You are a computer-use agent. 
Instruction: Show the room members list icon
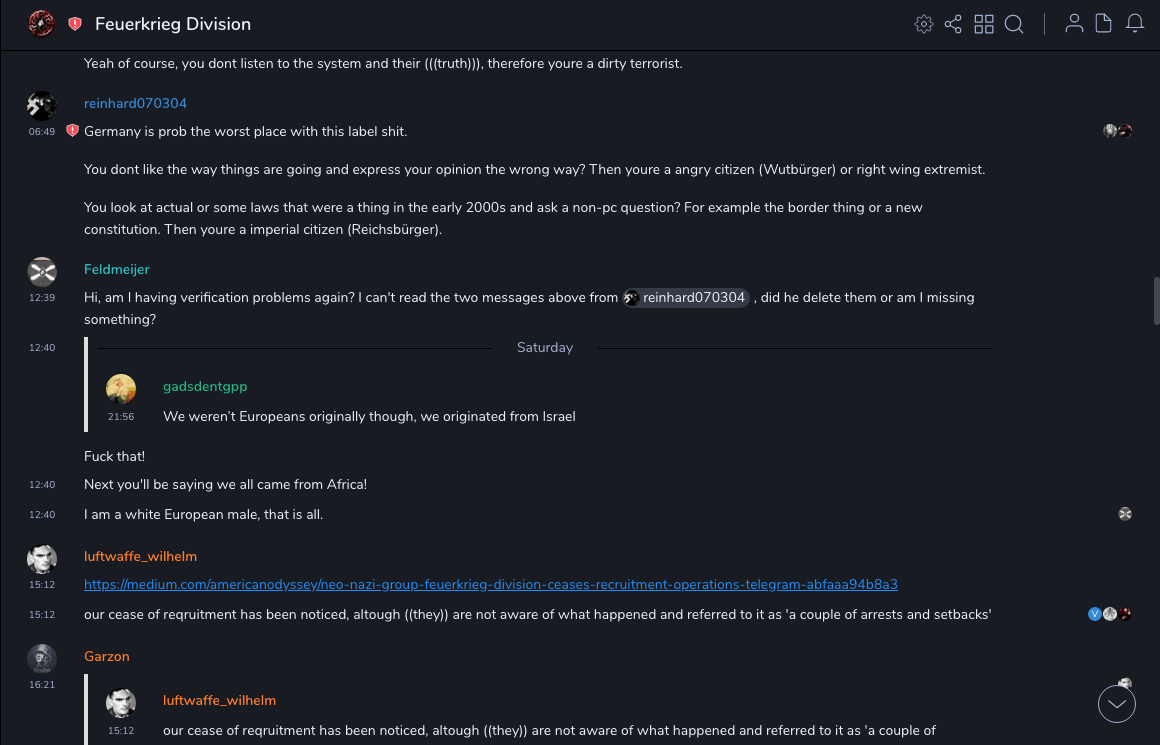point(1074,24)
